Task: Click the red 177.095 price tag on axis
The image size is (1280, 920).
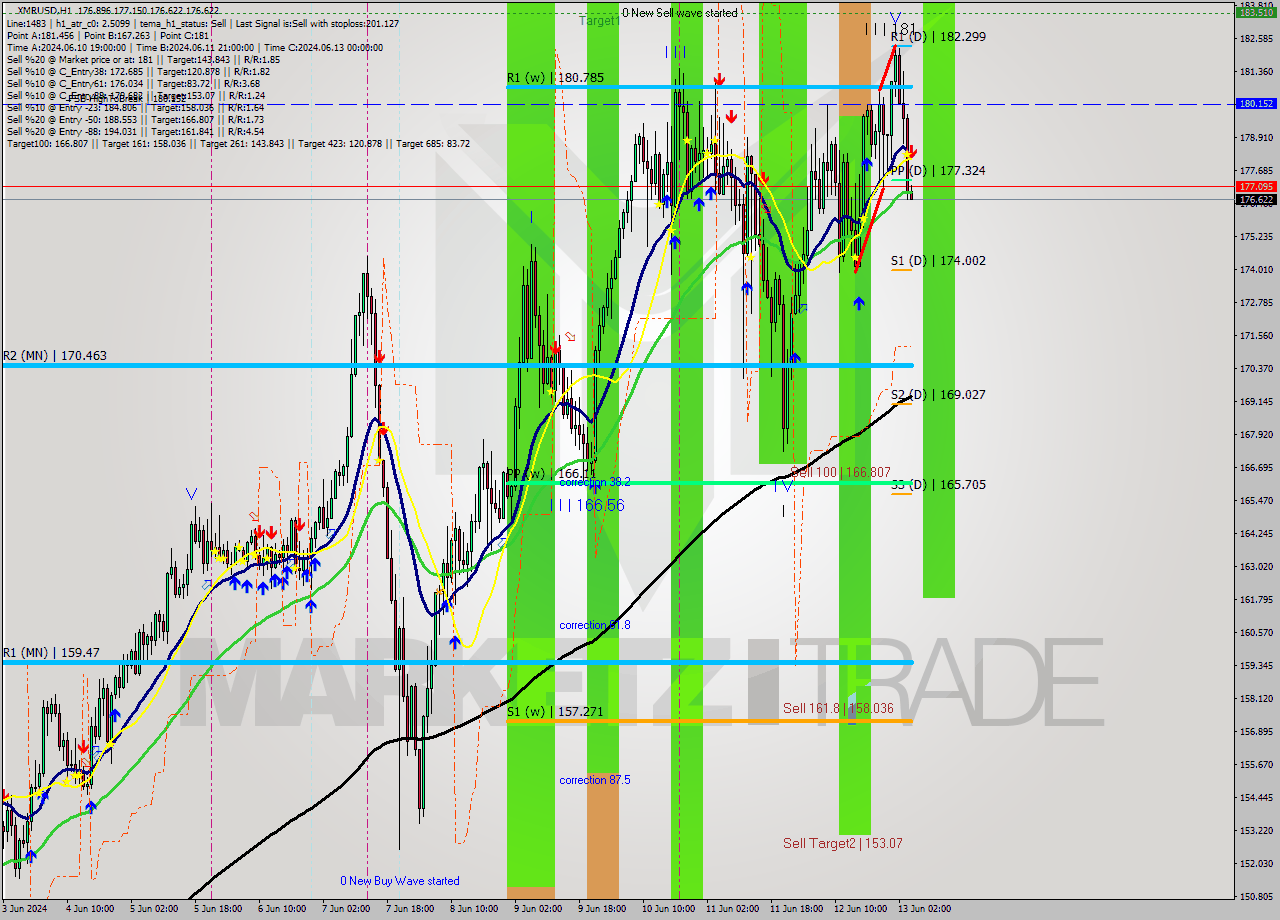Action: [x=1256, y=186]
